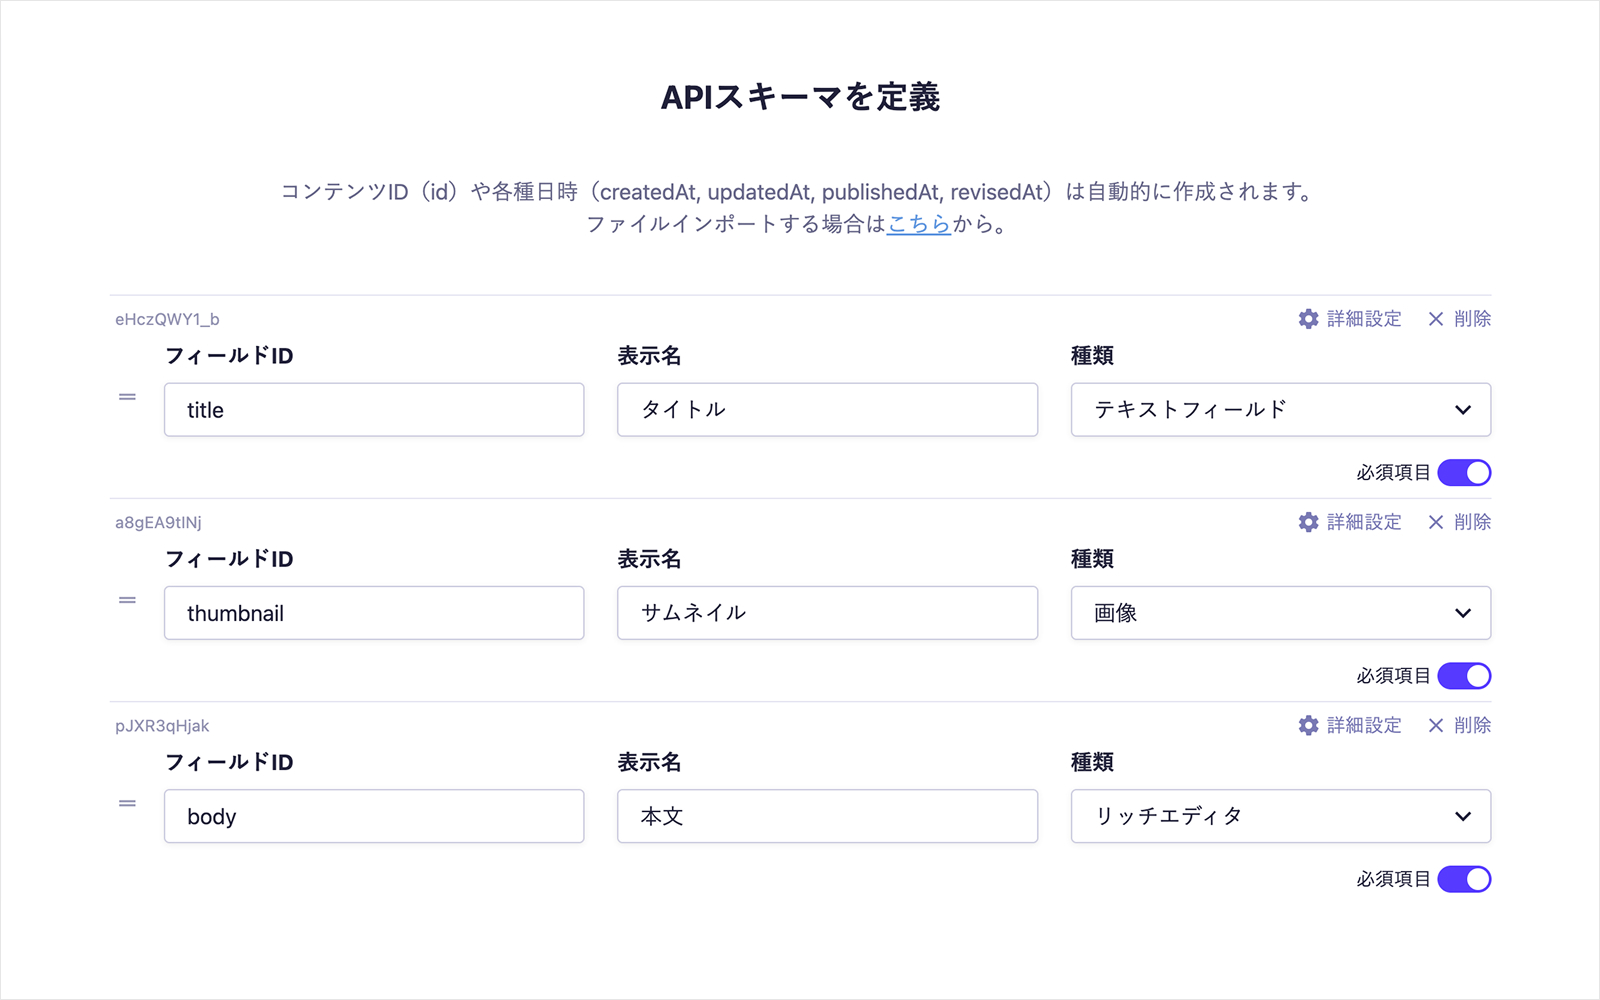The image size is (1600, 1000).
Task: Click drag handle icon beside thumbnail field
Action: 127,600
